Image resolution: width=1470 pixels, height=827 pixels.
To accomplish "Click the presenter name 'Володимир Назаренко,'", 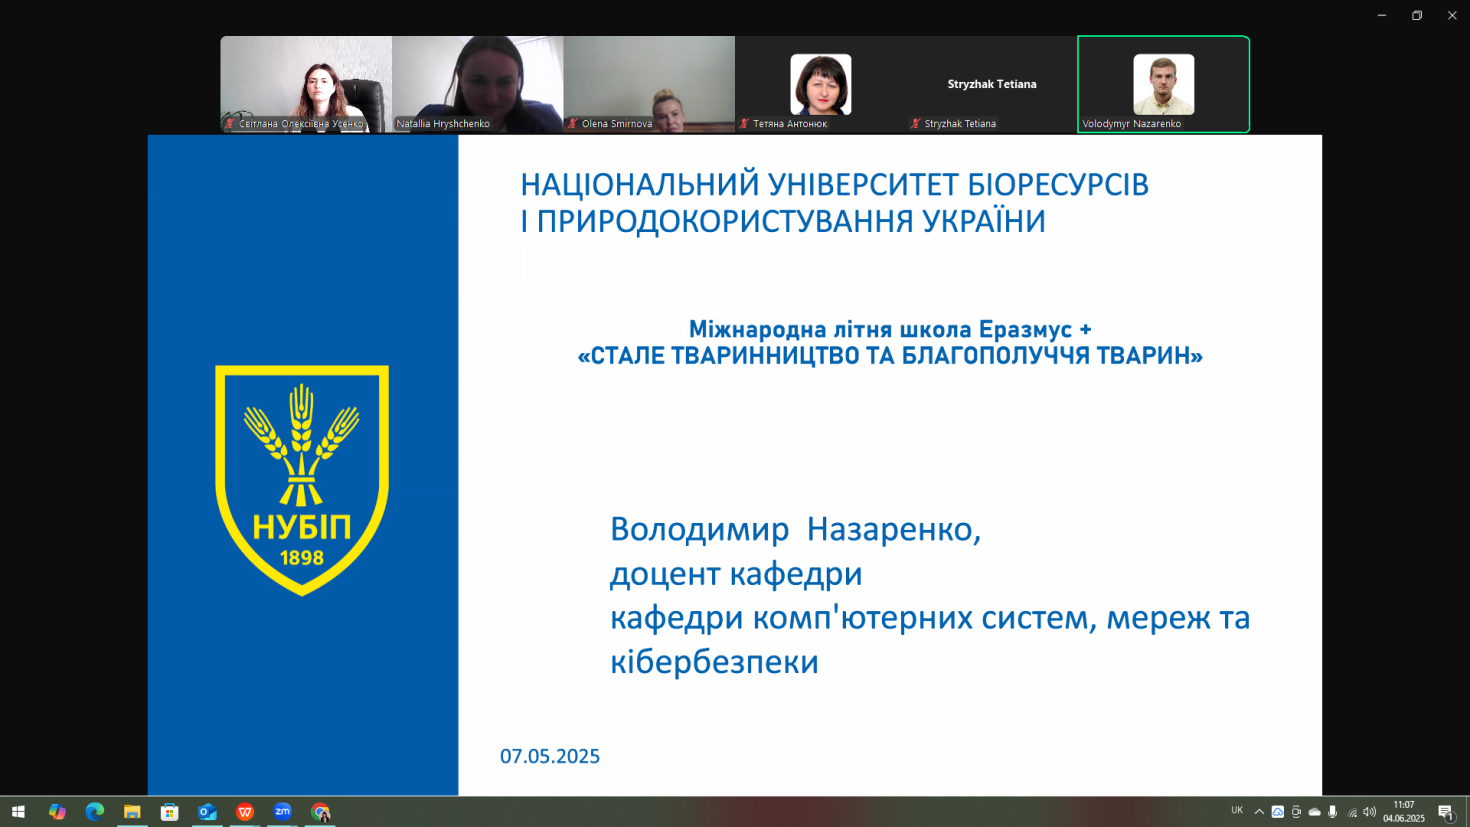I will pos(795,529).
